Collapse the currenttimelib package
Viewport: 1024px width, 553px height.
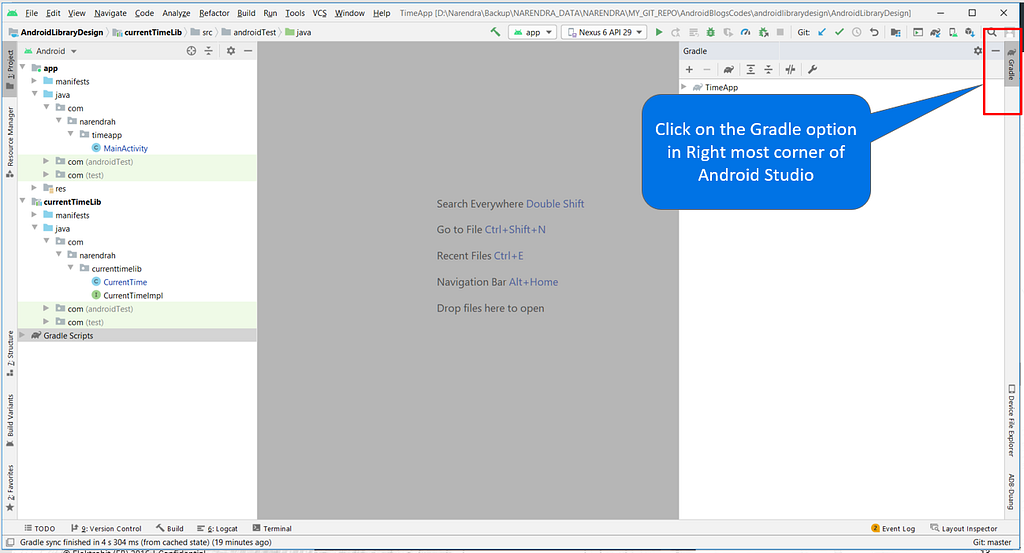(70, 268)
